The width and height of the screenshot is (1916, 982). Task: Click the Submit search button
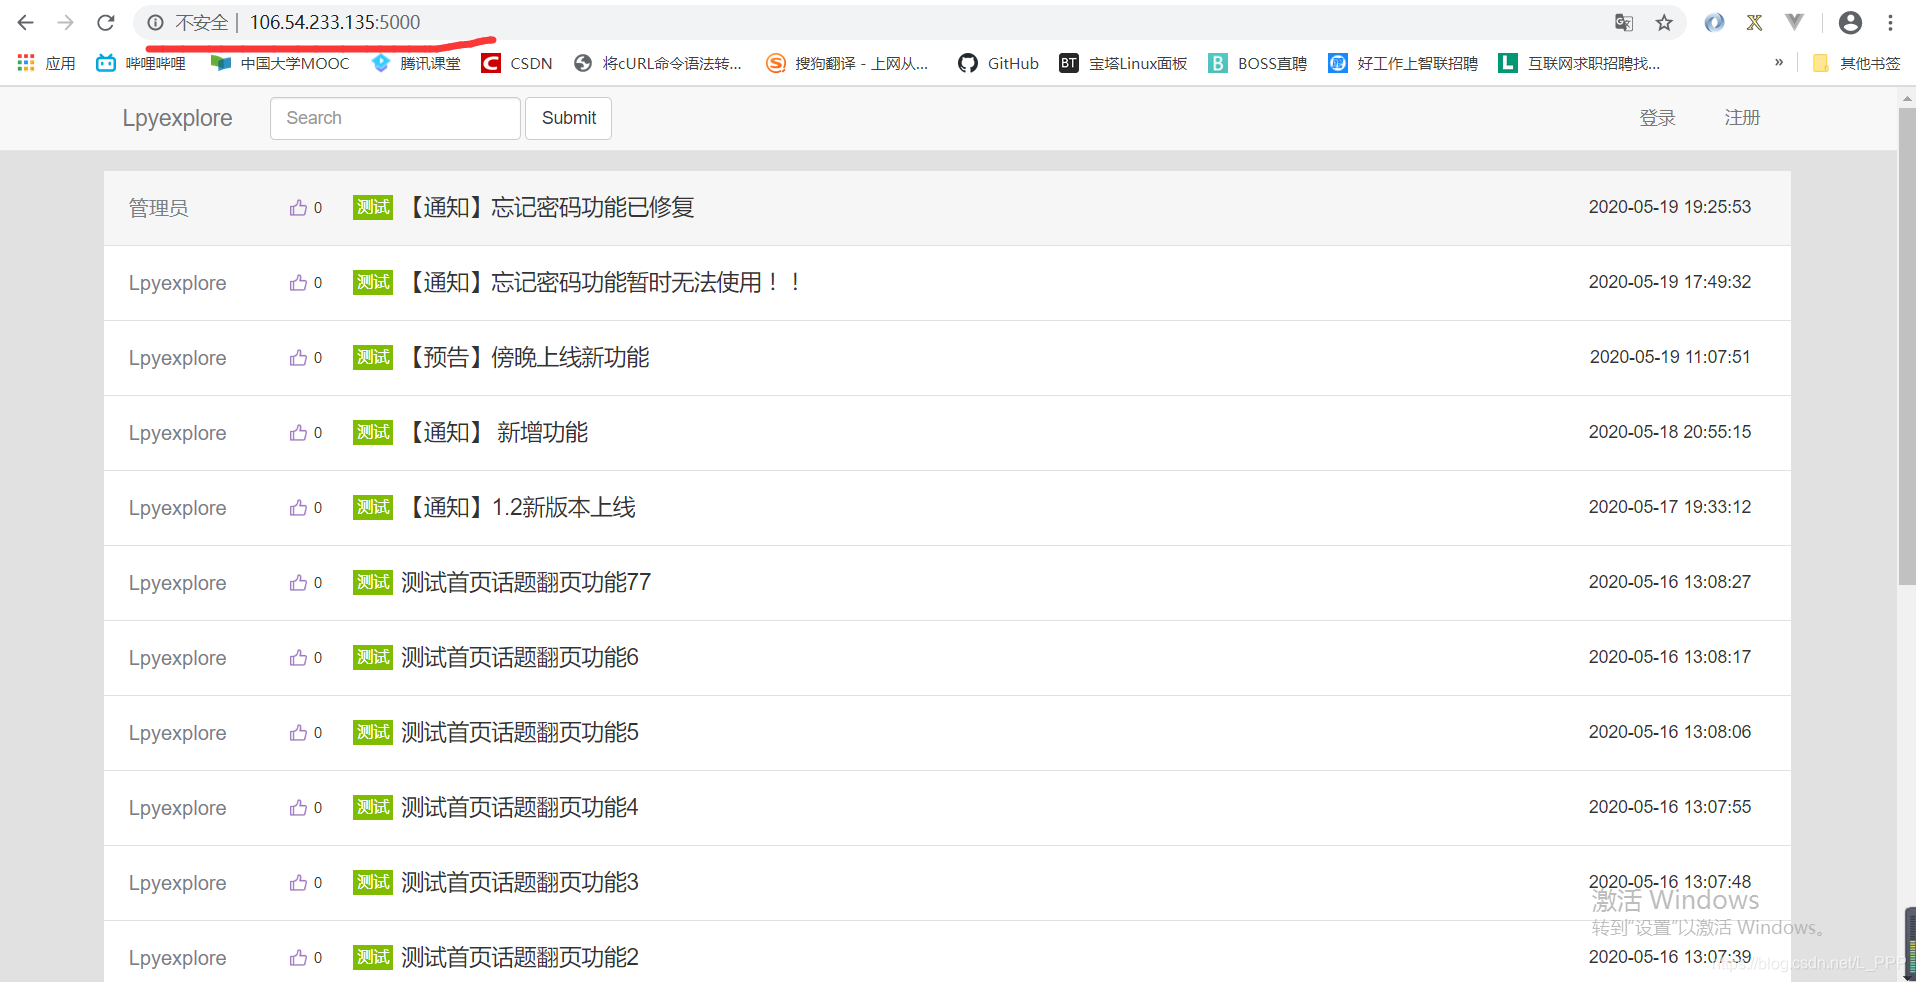[569, 118]
